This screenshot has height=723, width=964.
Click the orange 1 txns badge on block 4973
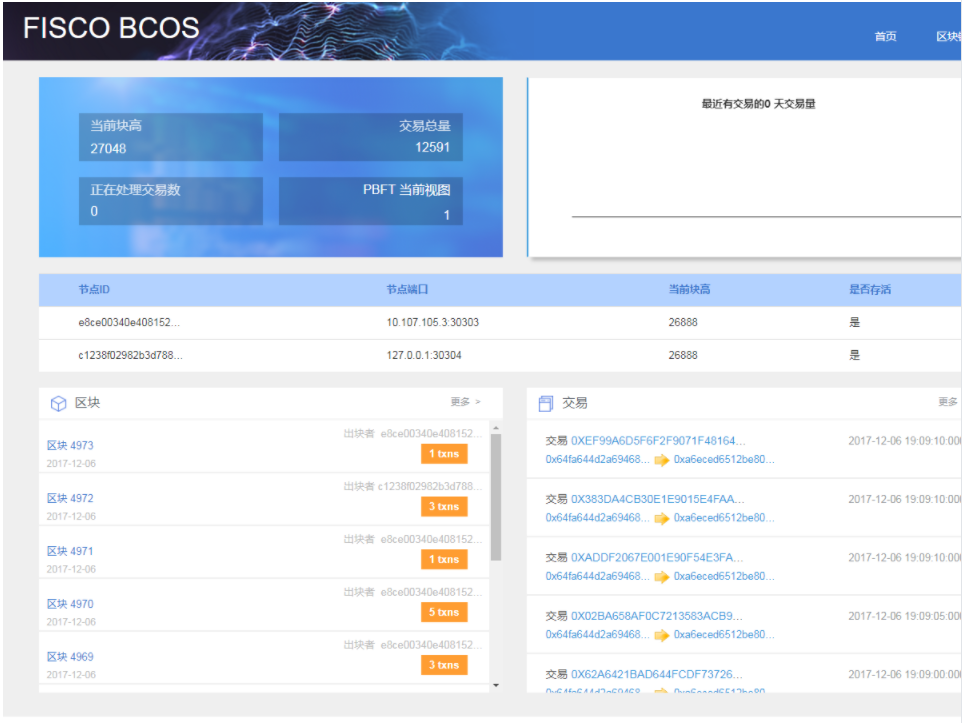(x=444, y=453)
